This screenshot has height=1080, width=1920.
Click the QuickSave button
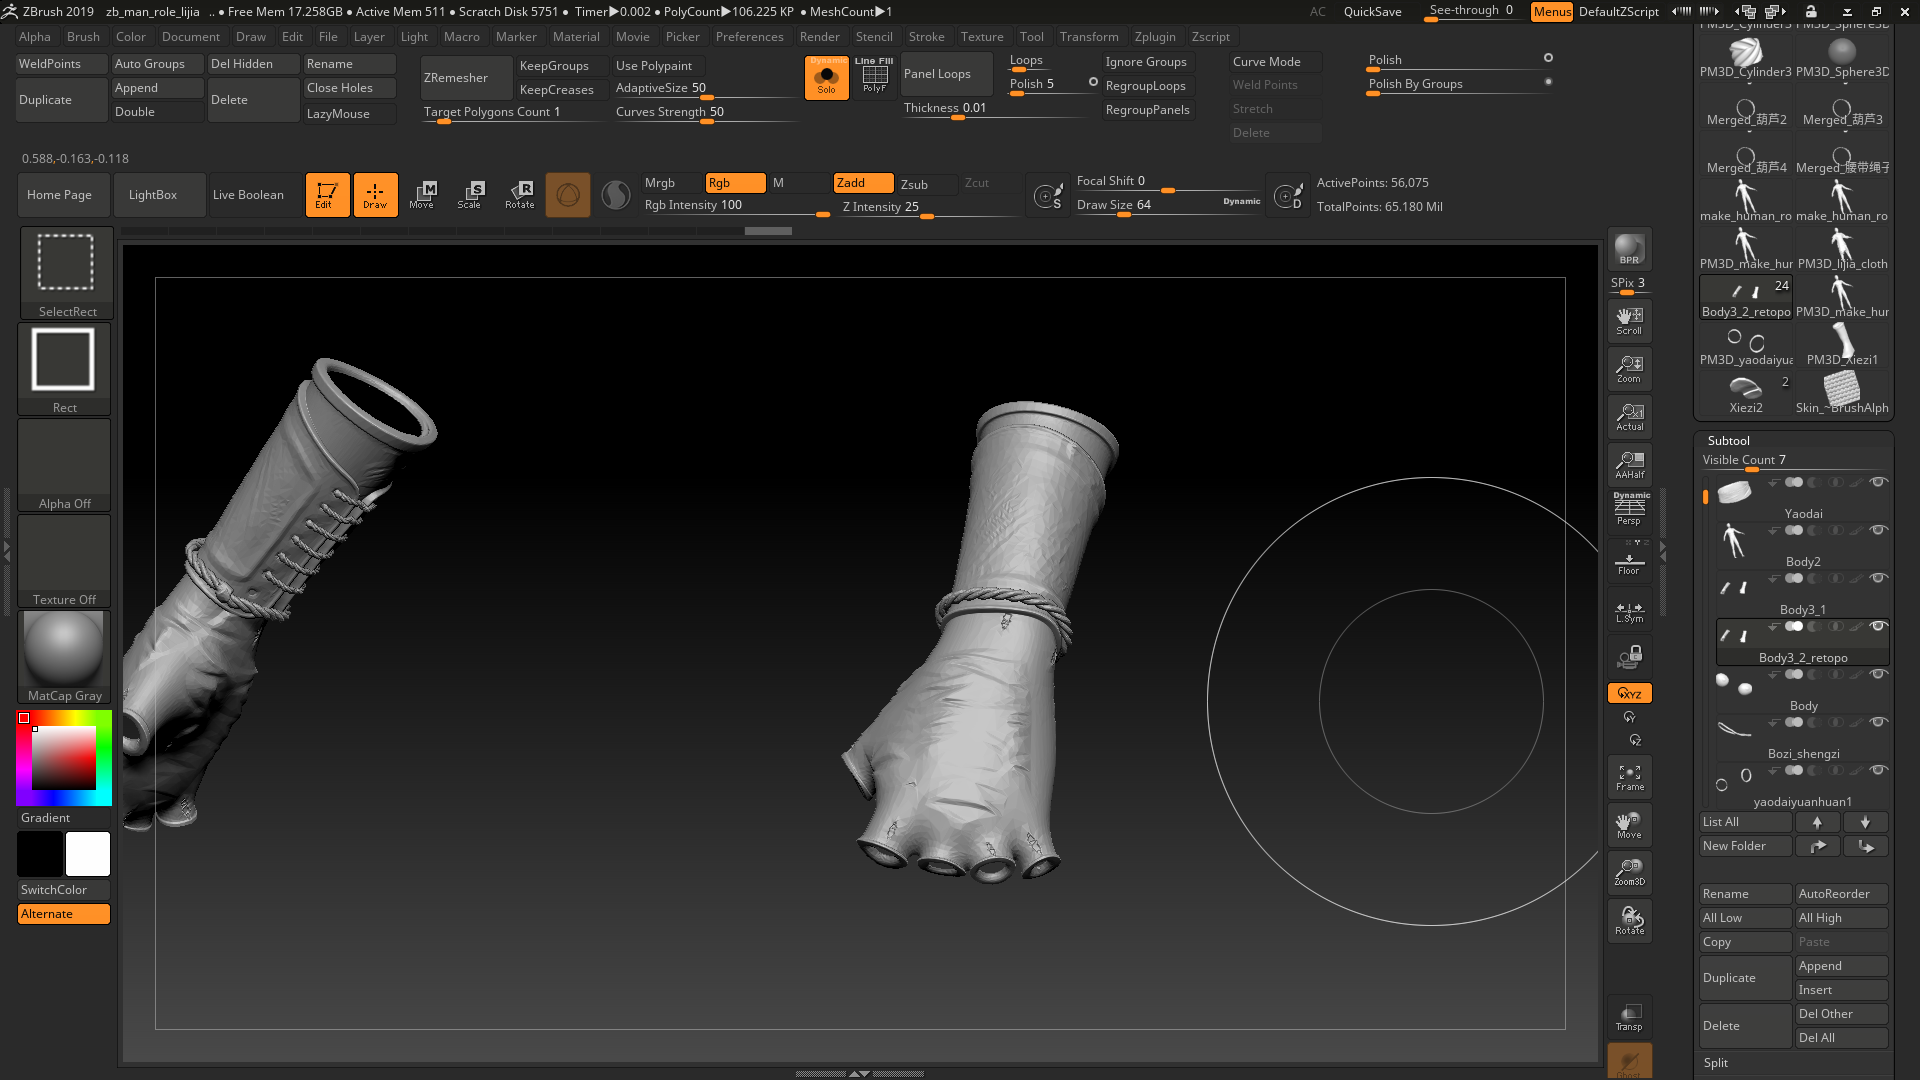tap(1371, 12)
